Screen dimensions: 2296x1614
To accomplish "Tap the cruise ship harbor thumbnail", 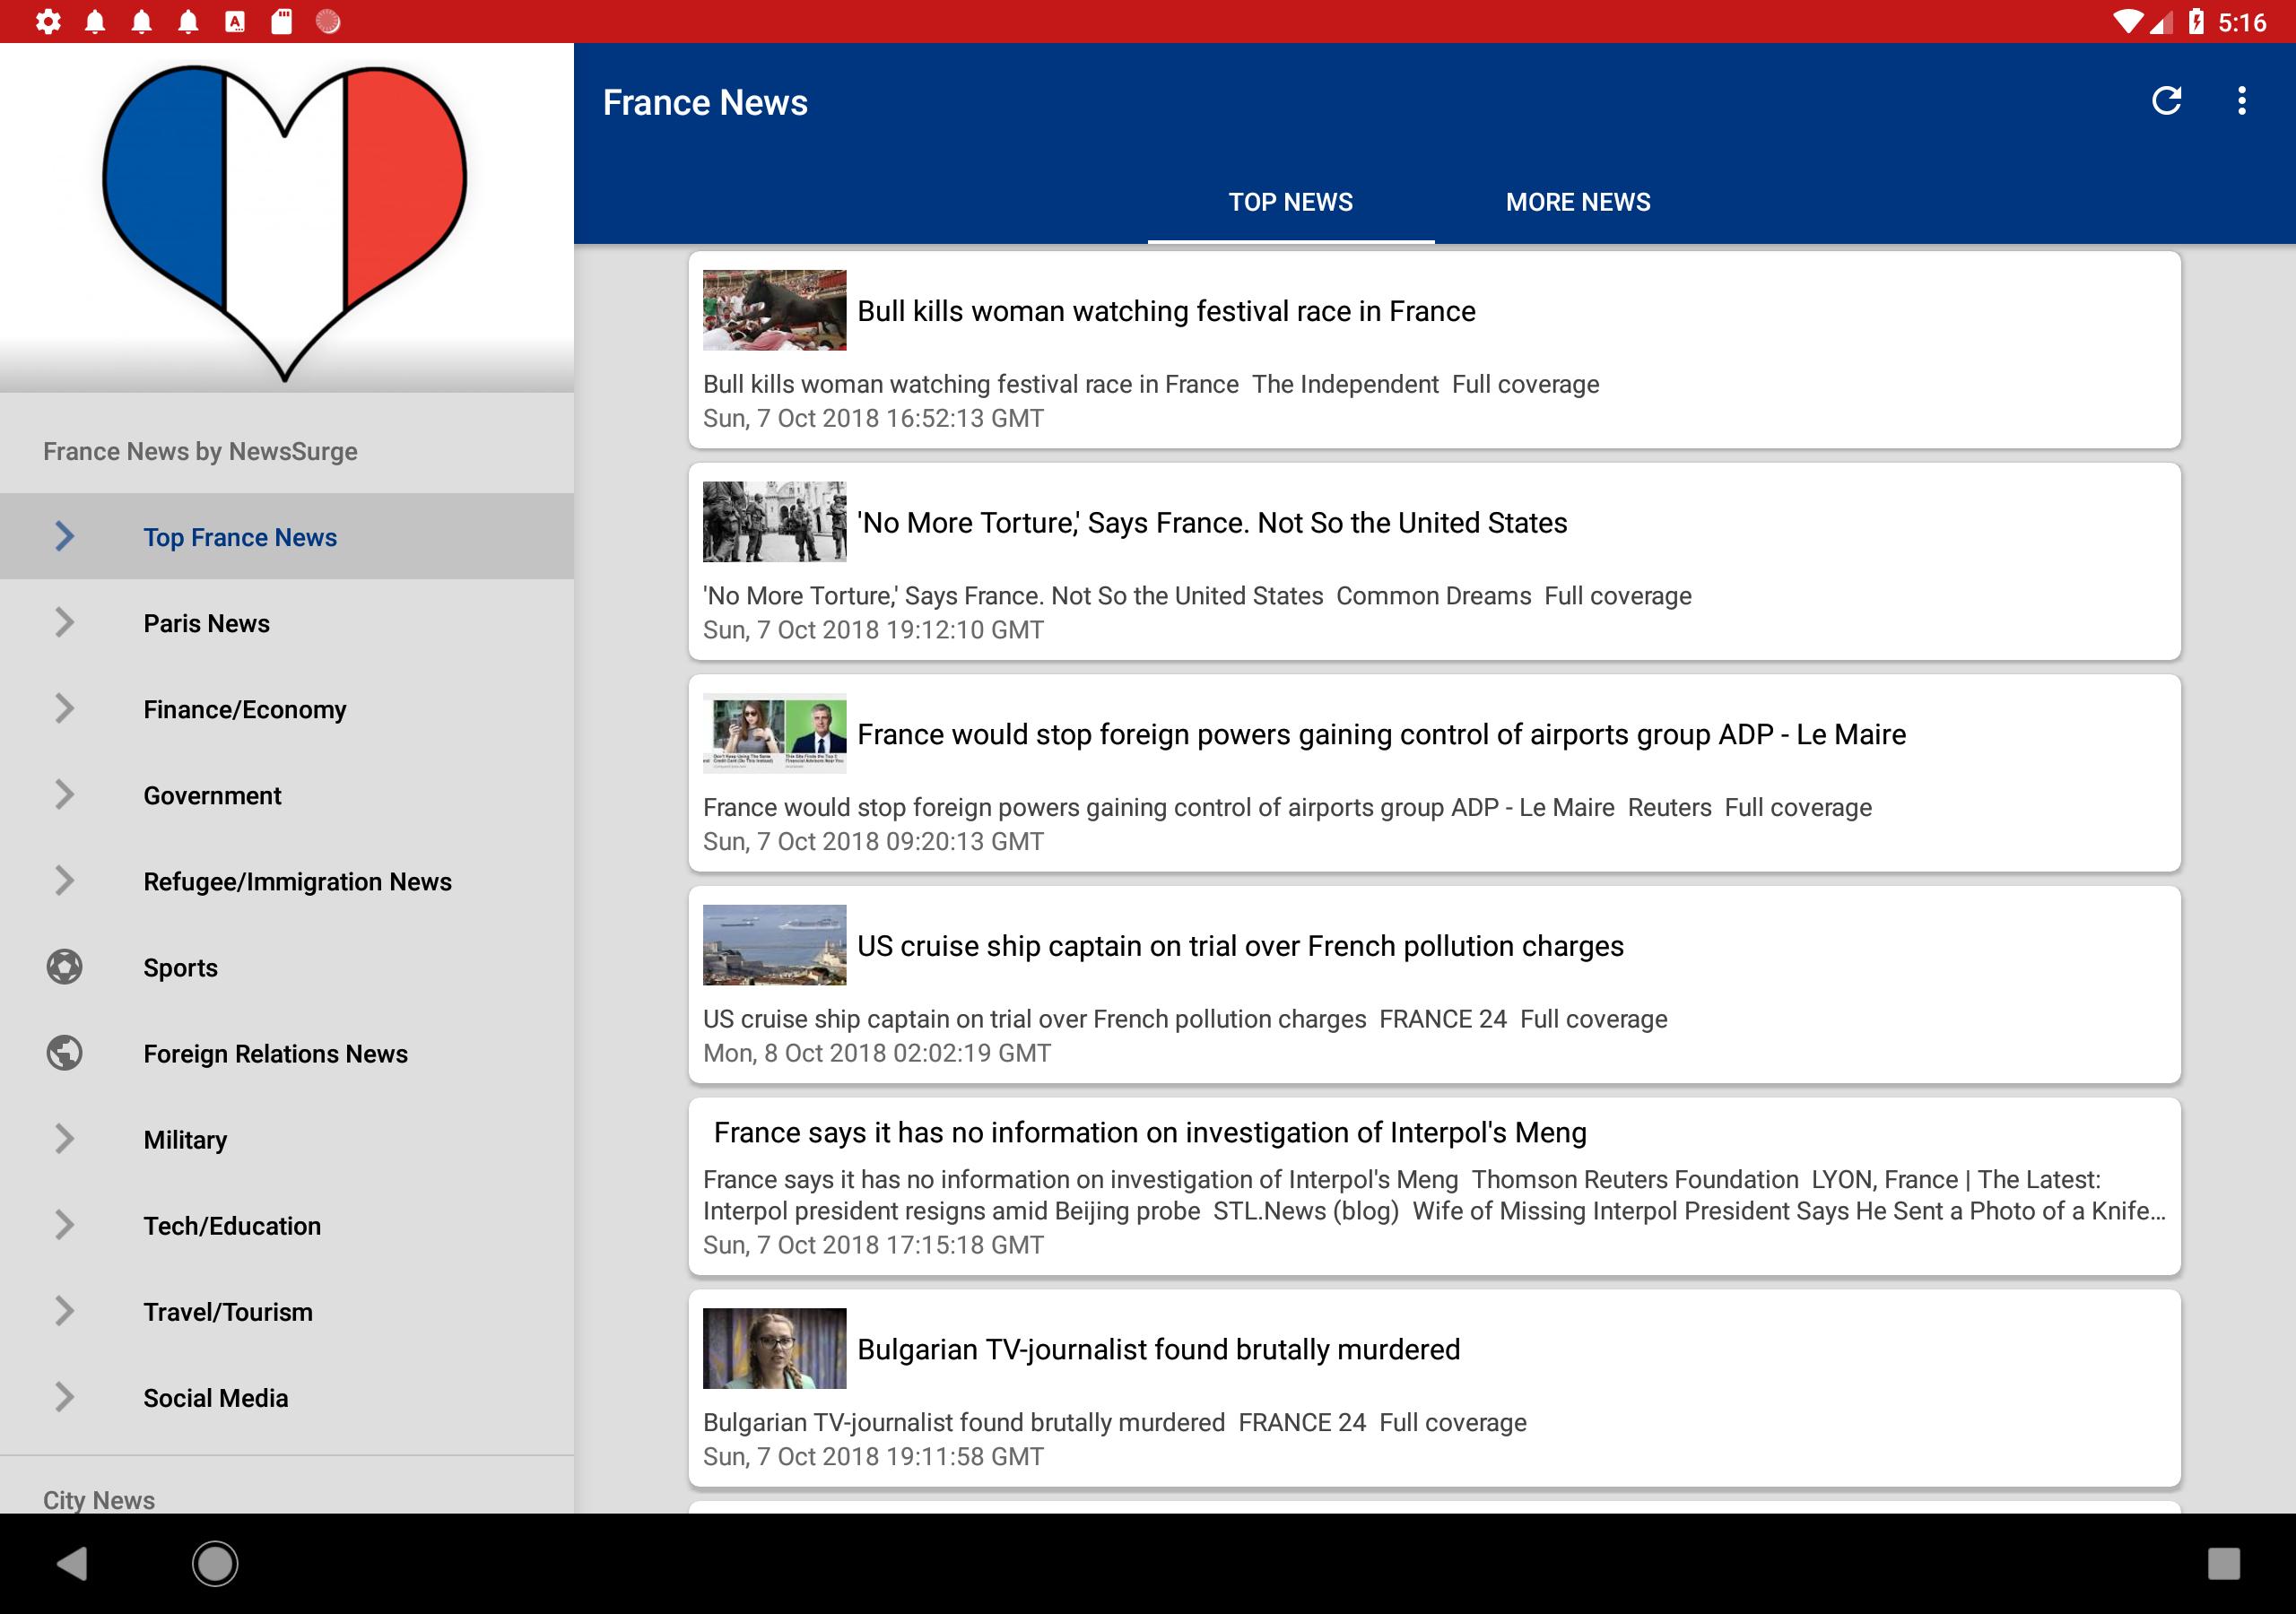I will (774, 945).
